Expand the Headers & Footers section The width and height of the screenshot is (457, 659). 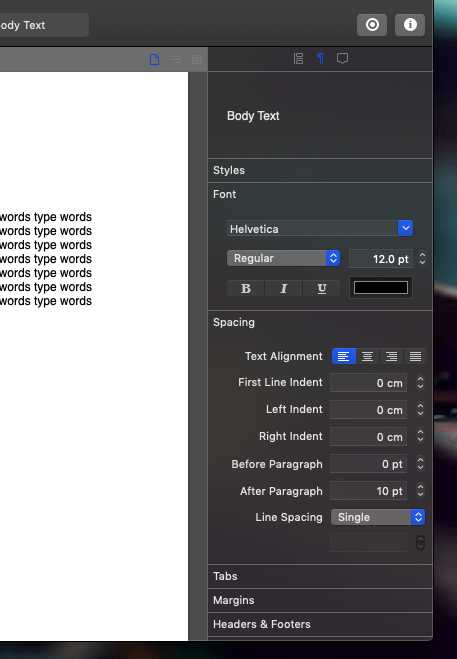(320, 624)
